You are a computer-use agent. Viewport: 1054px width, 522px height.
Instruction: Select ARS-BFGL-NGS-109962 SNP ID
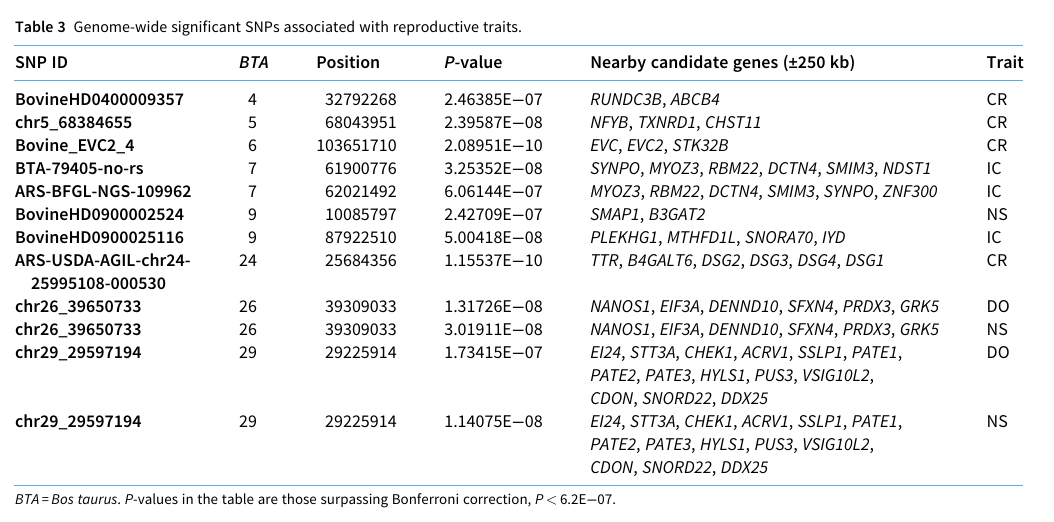click(x=103, y=191)
